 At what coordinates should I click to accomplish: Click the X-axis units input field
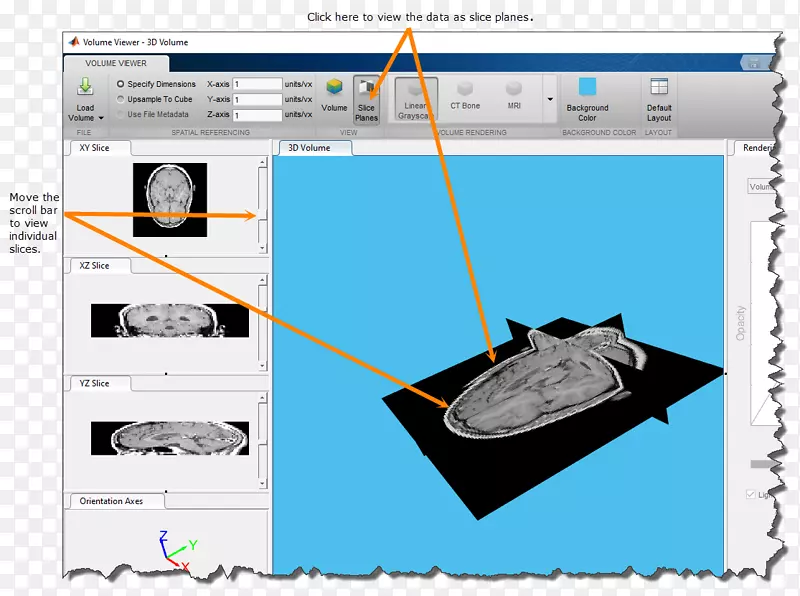(x=257, y=85)
